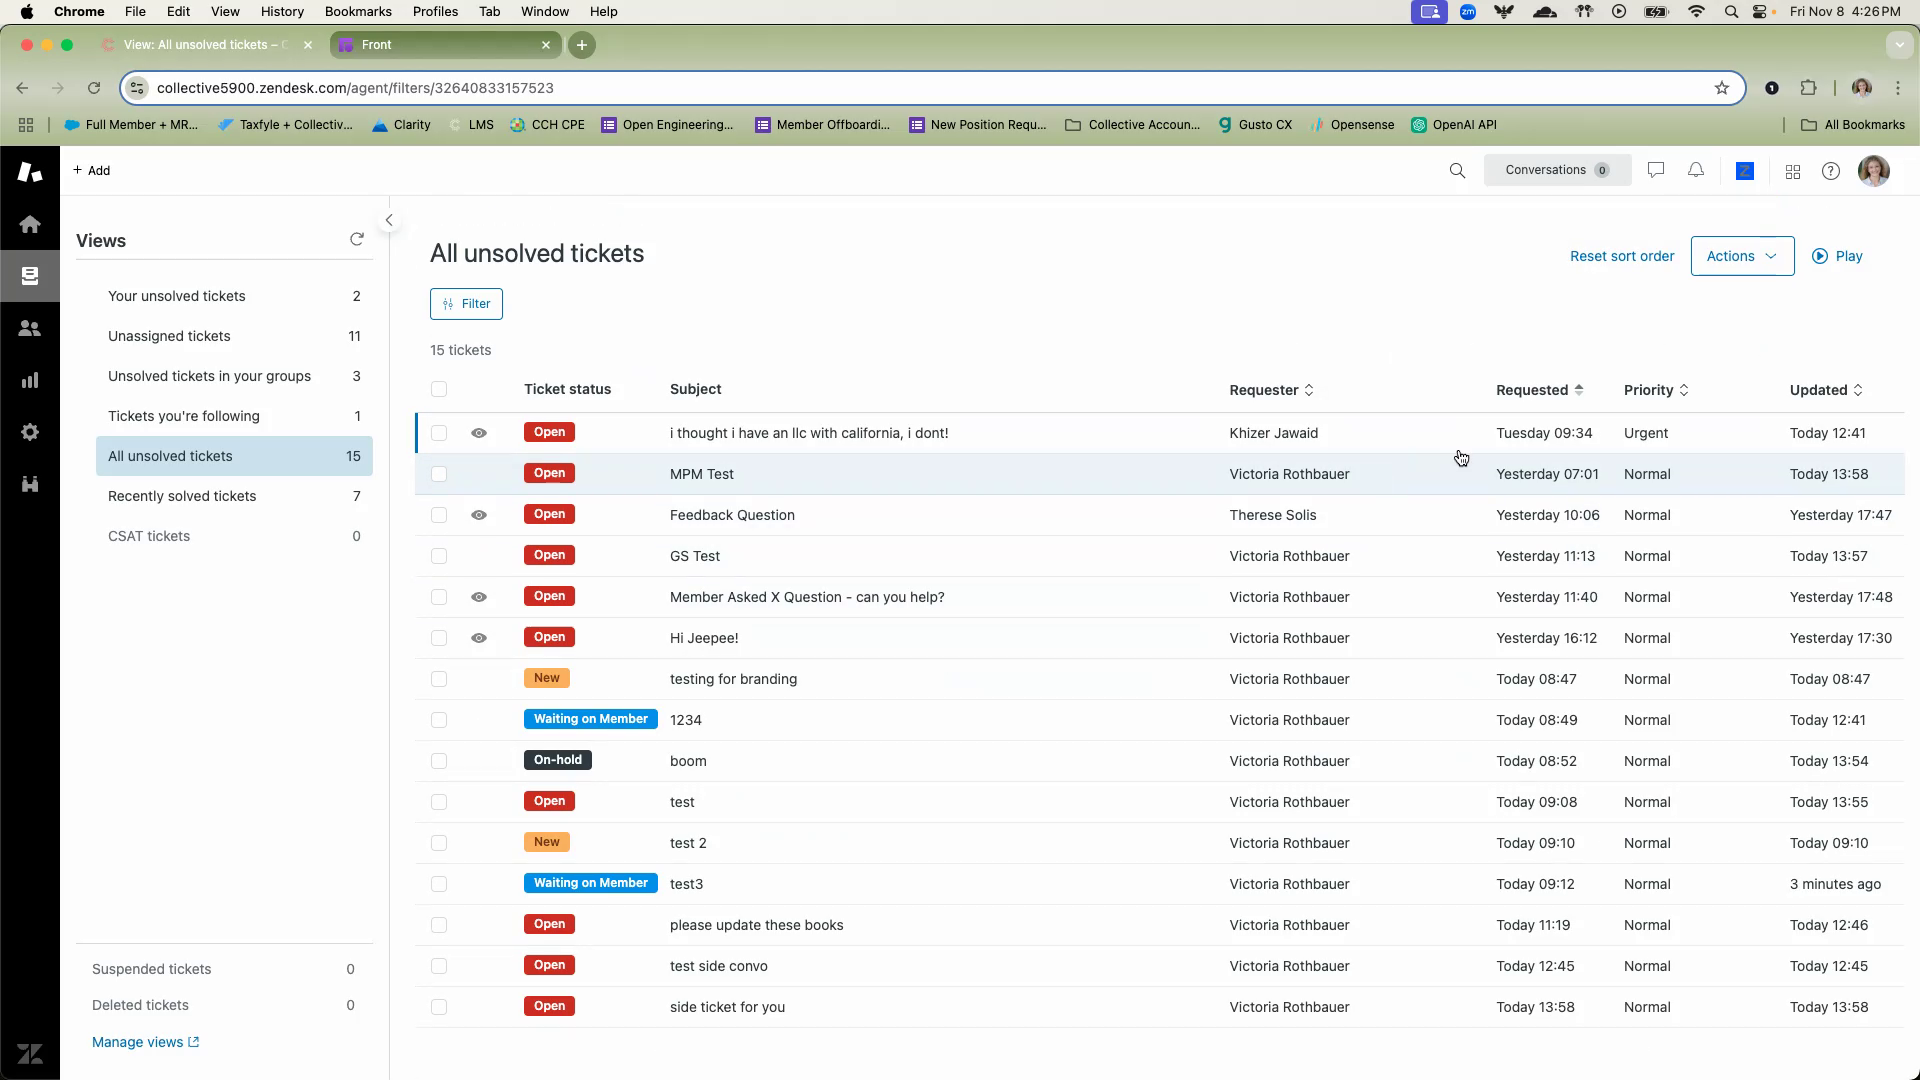Viewport: 1920px width, 1080px height.
Task: Select the Unassigned tickets view
Action: click(x=169, y=336)
